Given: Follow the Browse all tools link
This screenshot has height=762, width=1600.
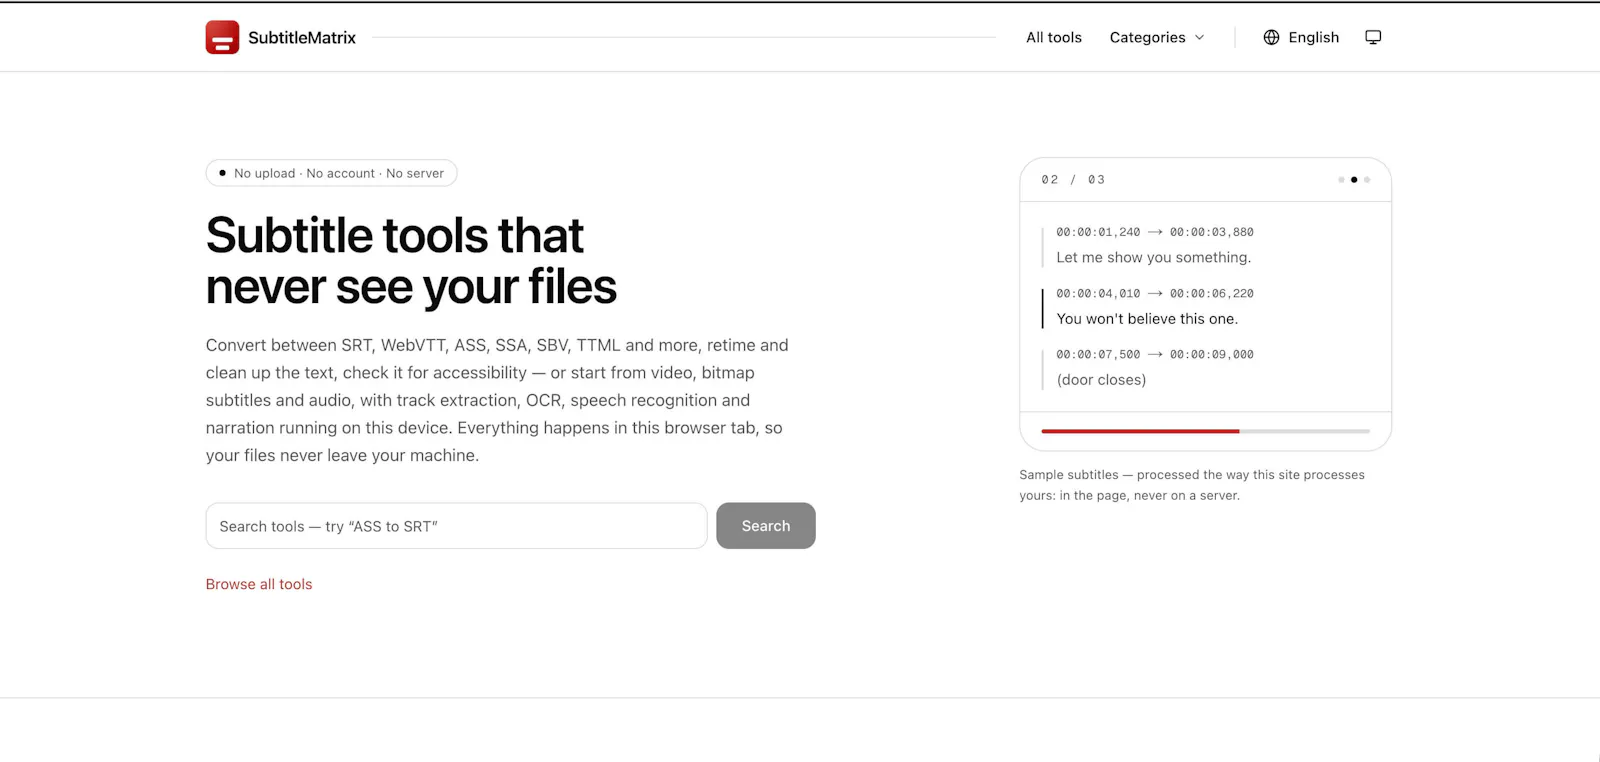Looking at the screenshot, I should pos(259,584).
